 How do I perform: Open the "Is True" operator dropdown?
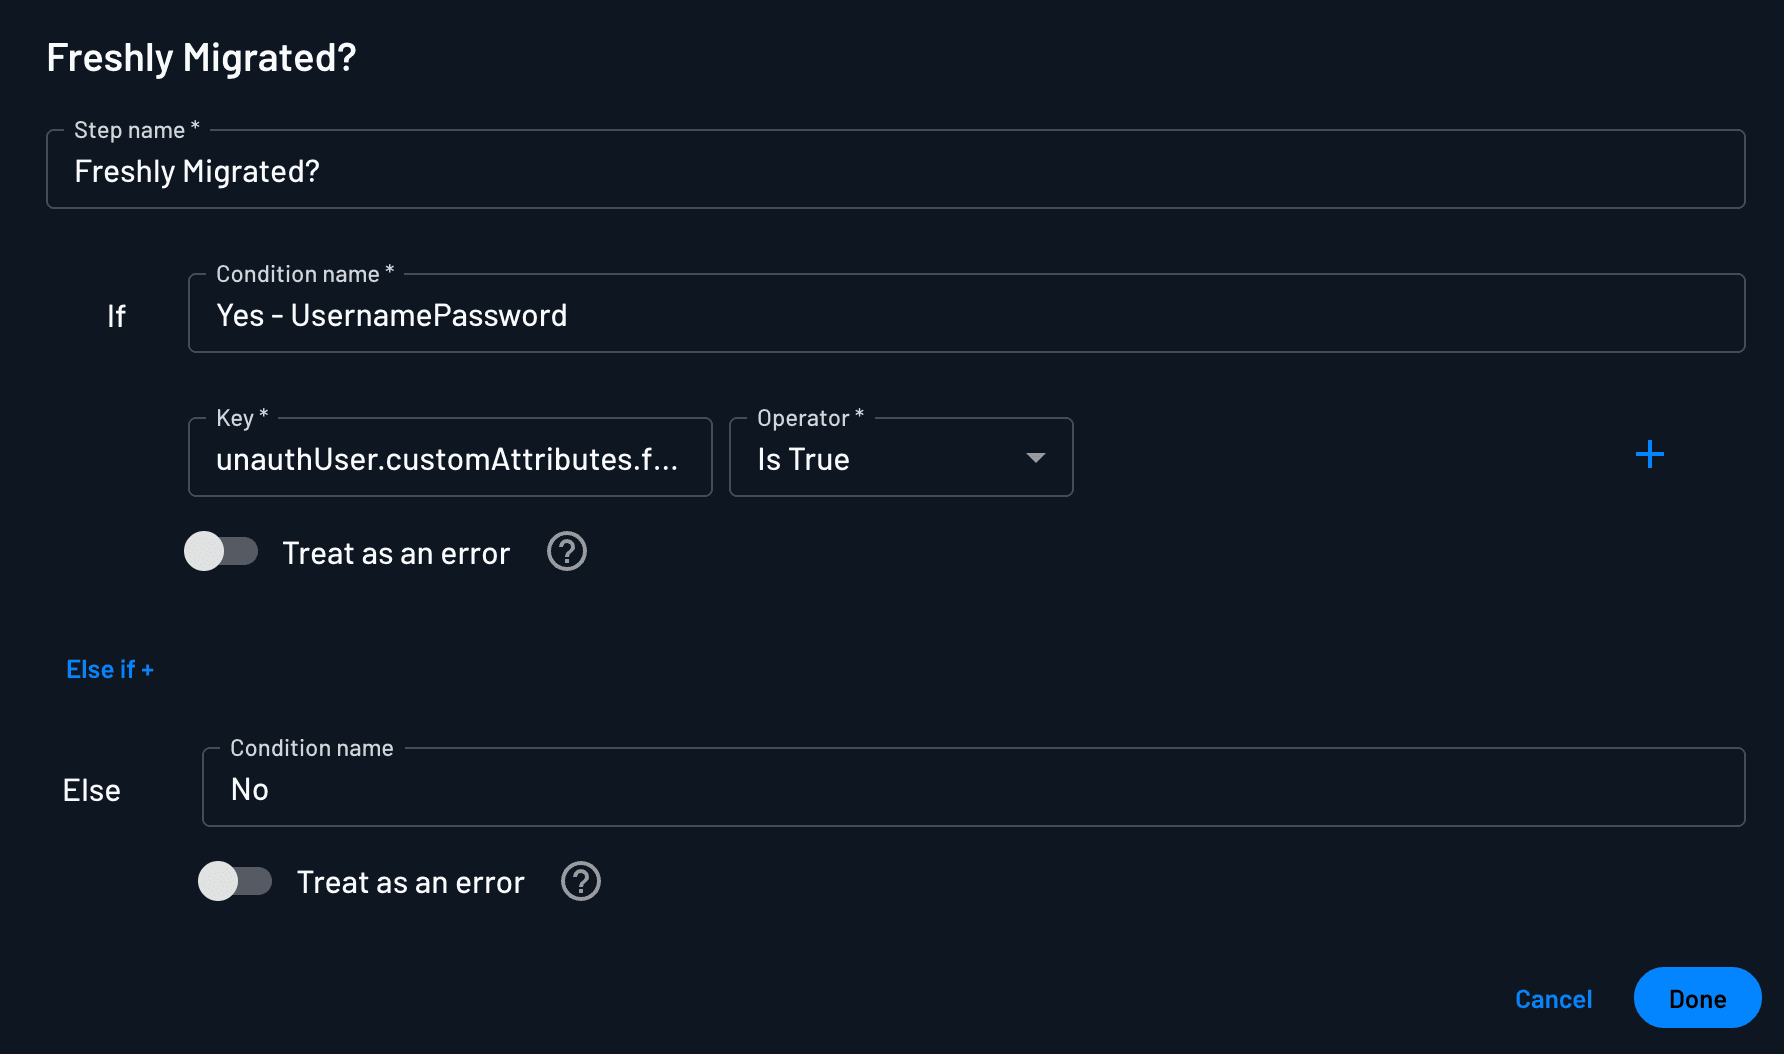[x=899, y=457]
